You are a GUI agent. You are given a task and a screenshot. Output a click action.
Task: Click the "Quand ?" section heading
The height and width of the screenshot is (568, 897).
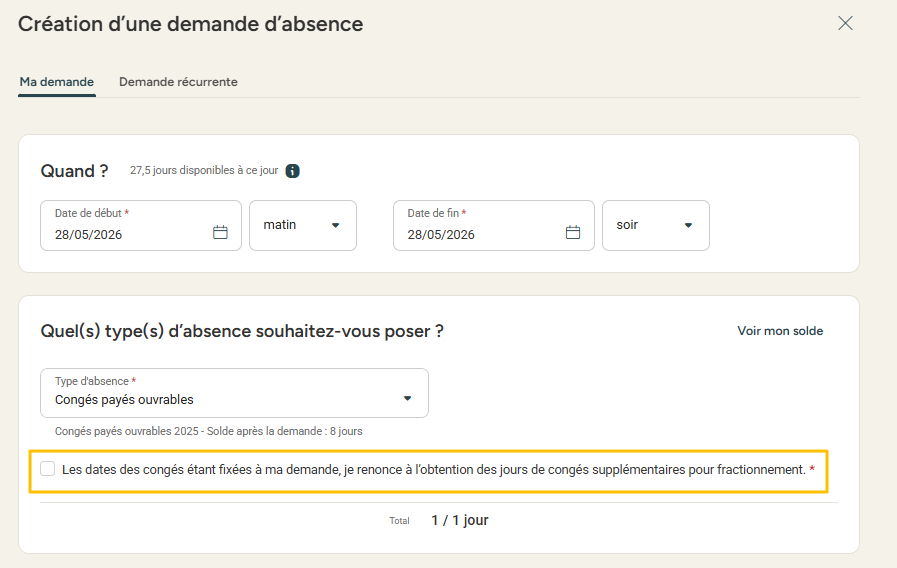click(74, 171)
